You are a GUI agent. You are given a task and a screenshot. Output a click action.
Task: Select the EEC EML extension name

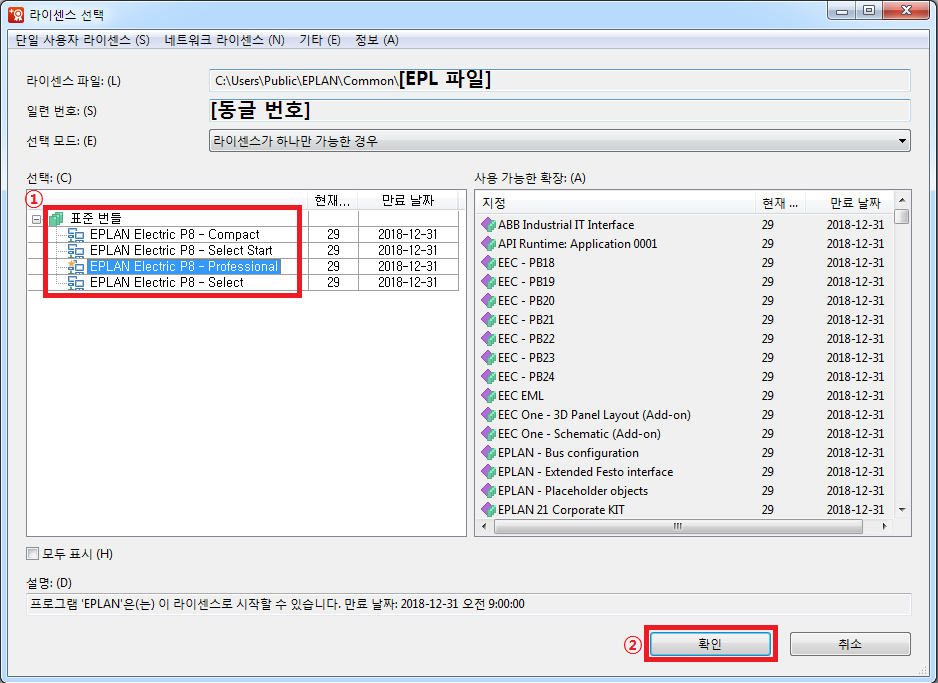pyautogui.click(x=520, y=396)
